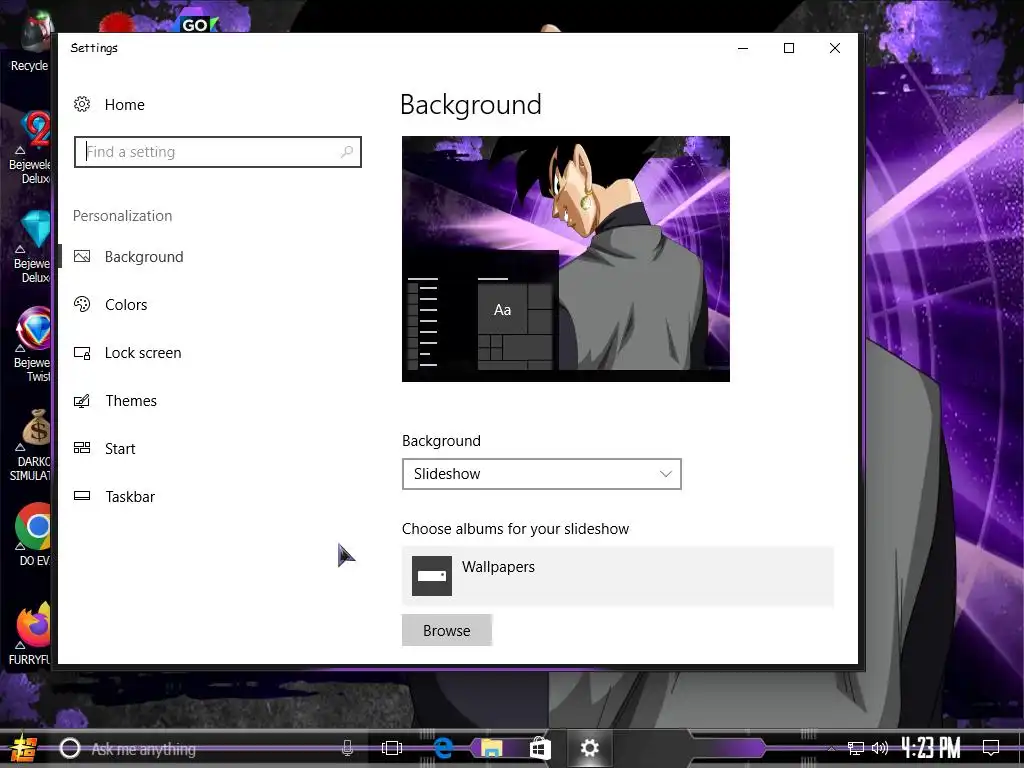Viewport: 1024px width, 768px height.
Task: Select the Bejeweled Deluxe diamond desktop icon
Action: (31, 247)
